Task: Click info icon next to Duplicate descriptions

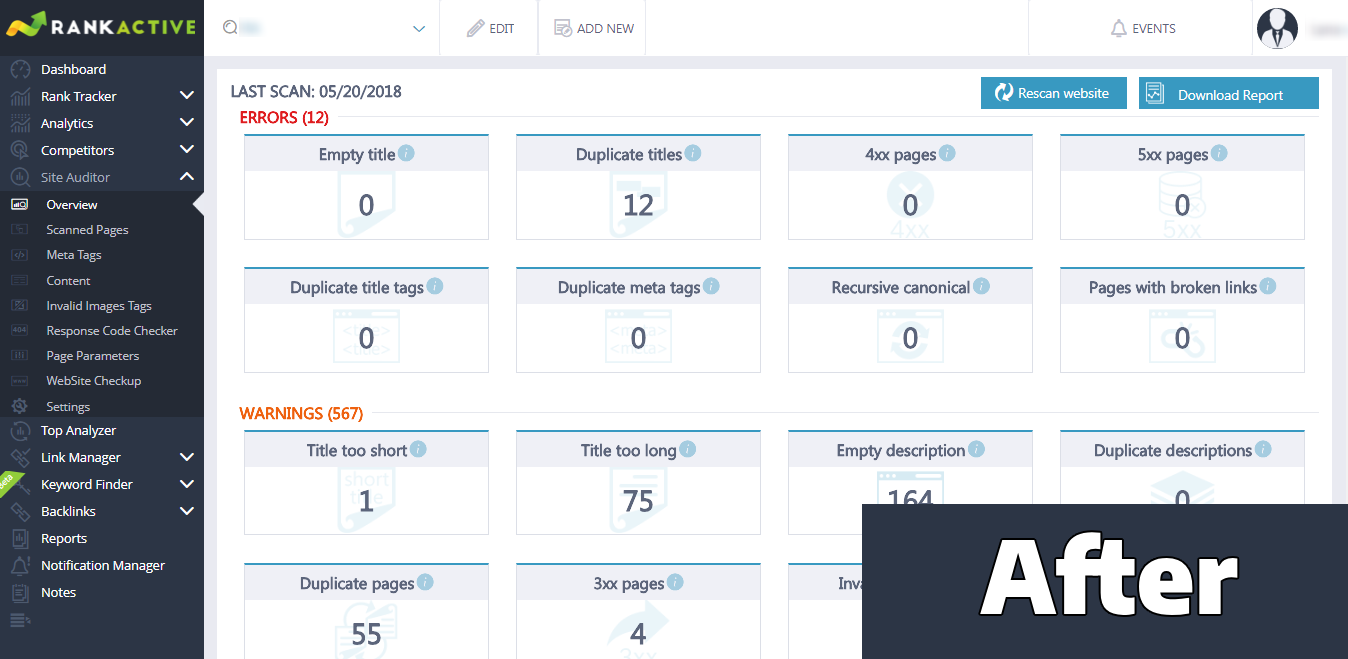Action: (1263, 449)
